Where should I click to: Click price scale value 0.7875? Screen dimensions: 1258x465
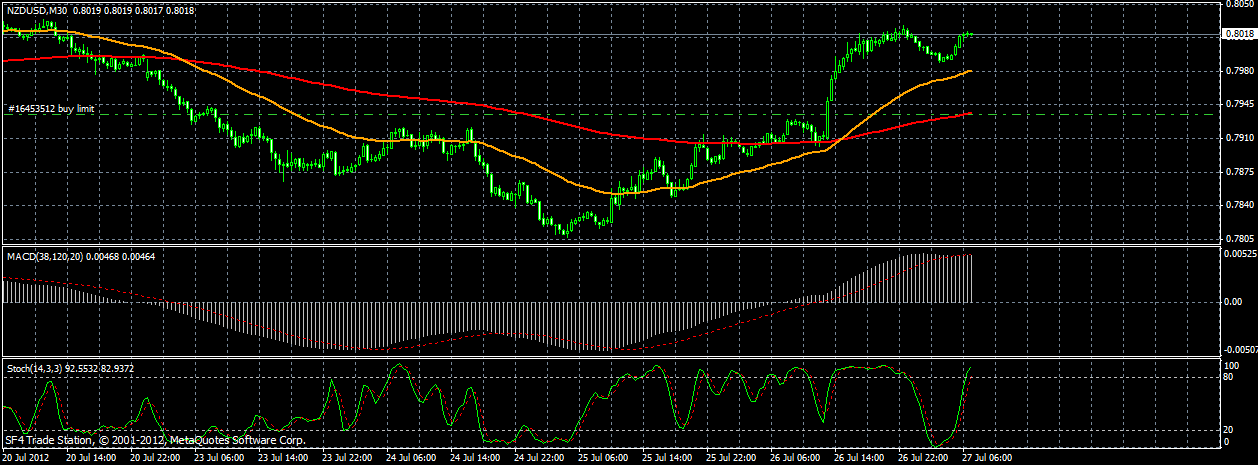(x=1239, y=171)
